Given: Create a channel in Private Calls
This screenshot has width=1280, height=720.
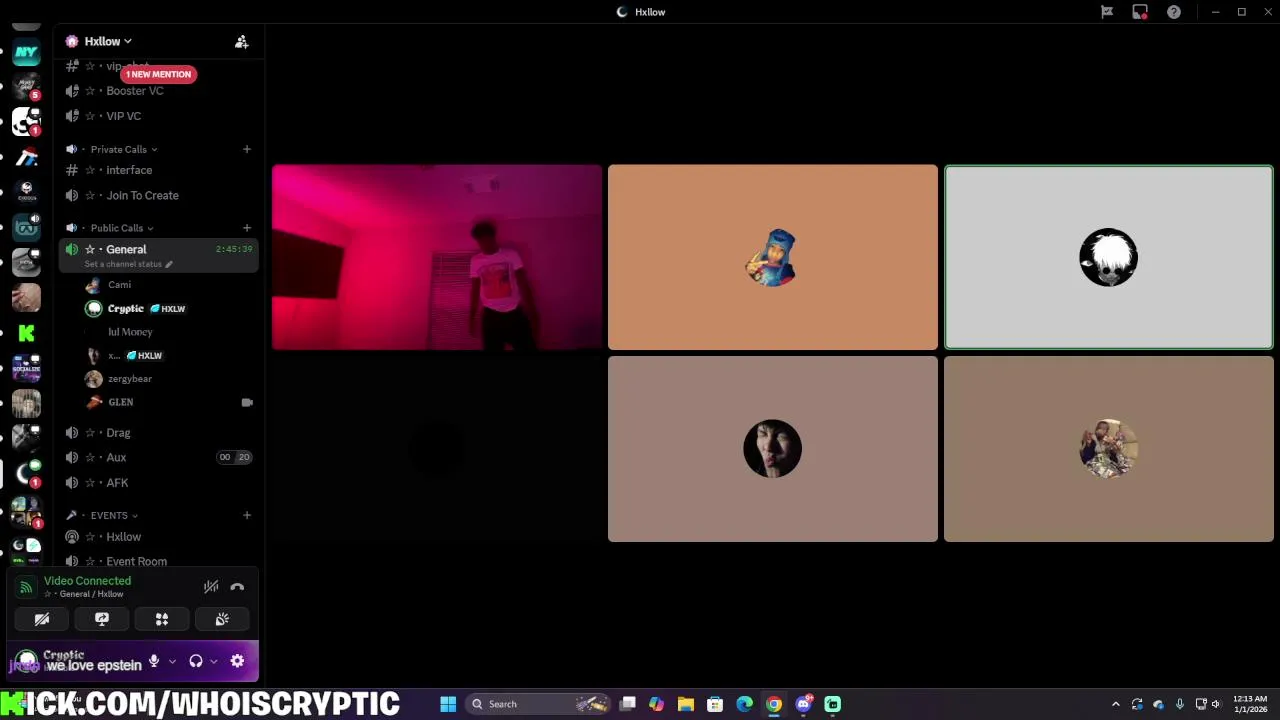Looking at the screenshot, I should [247, 149].
